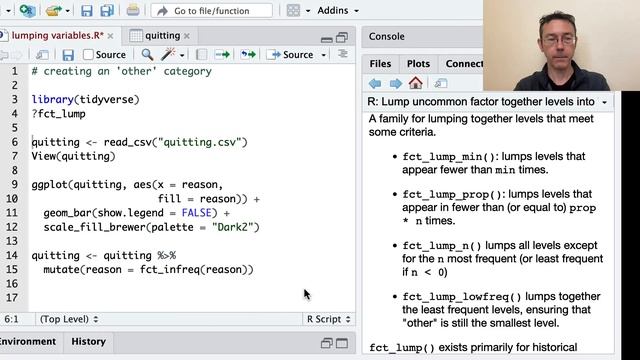The height and width of the screenshot is (360, 640).
Task: Click the View(quitting) code line
Action: [x=73, y=156]
